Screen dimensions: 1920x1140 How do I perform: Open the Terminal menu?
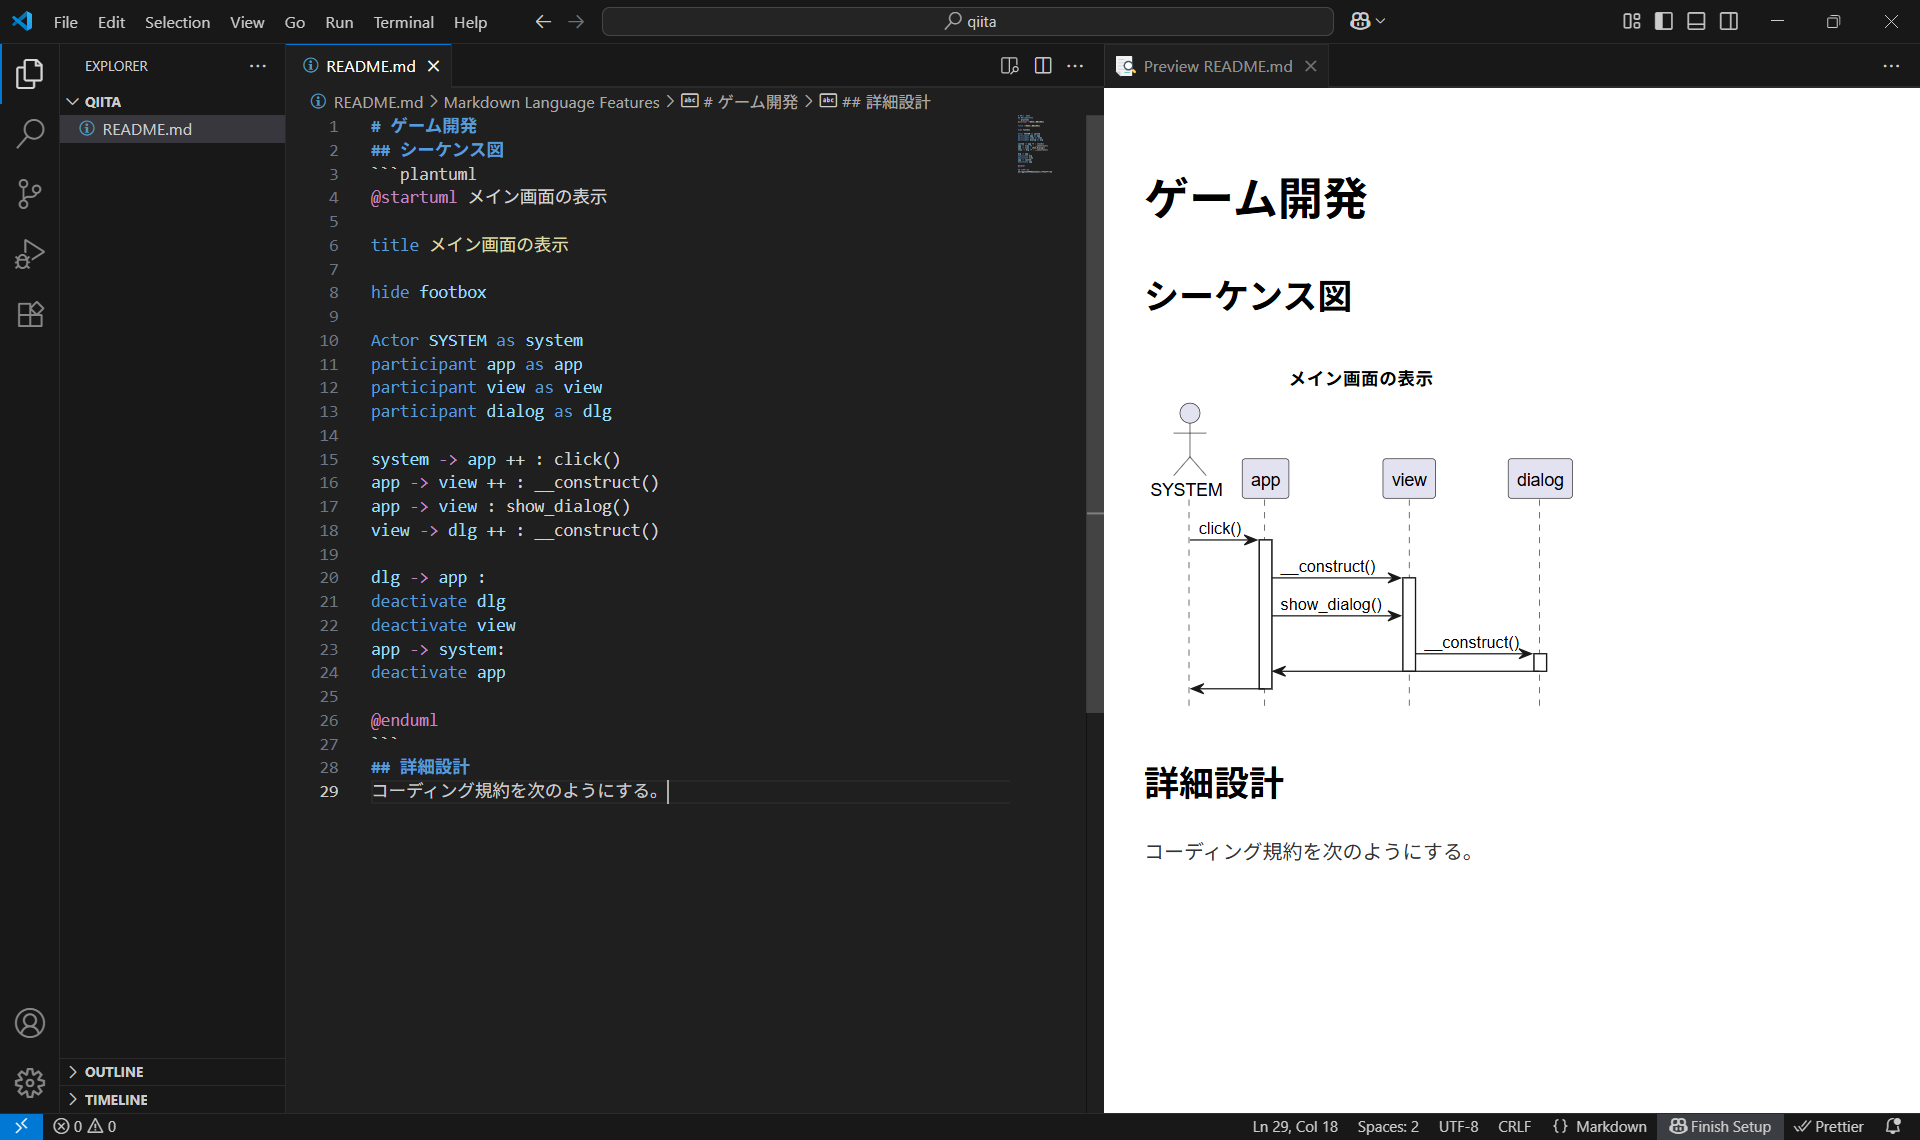403,22
